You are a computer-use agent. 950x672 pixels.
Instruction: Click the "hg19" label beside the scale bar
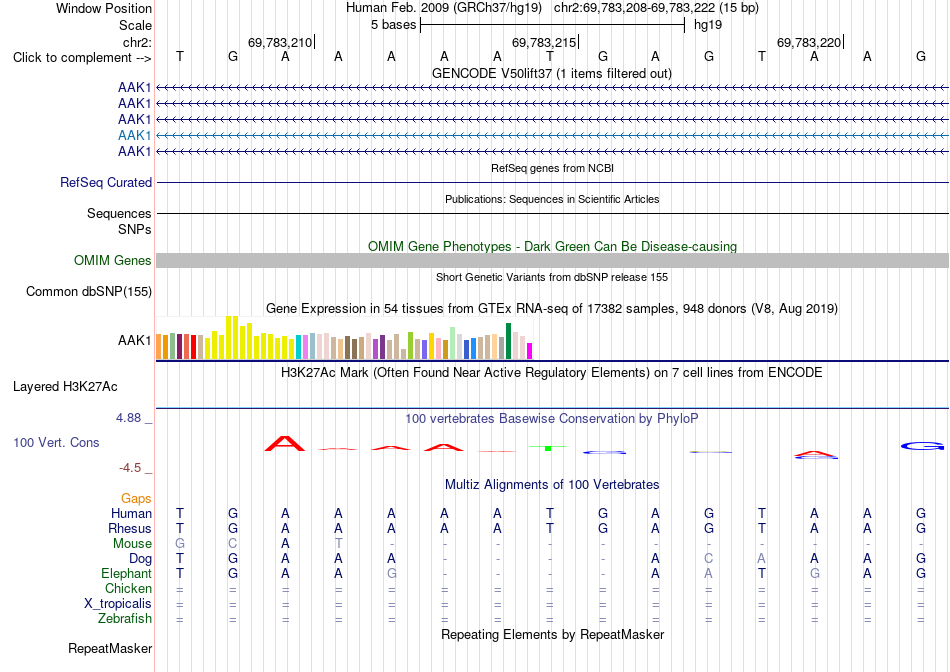click(708, 25)
